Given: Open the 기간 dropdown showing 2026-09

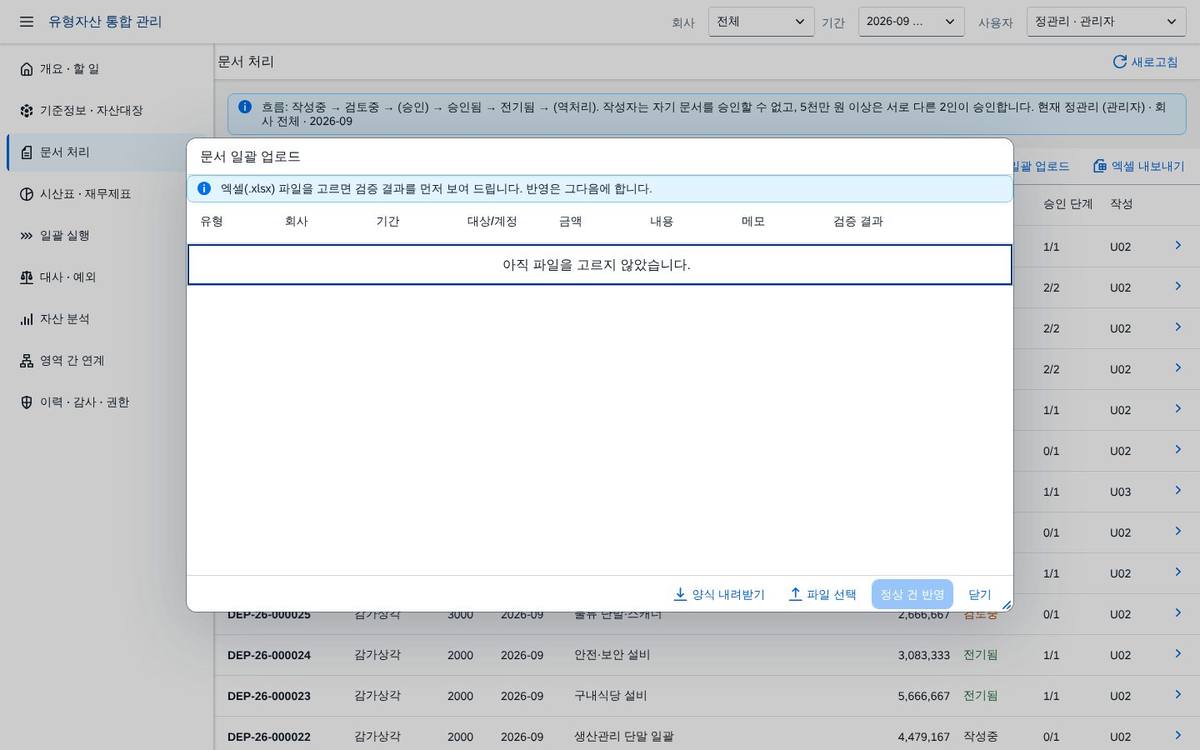Looking at the screenshot, I should tap(911, 21).
